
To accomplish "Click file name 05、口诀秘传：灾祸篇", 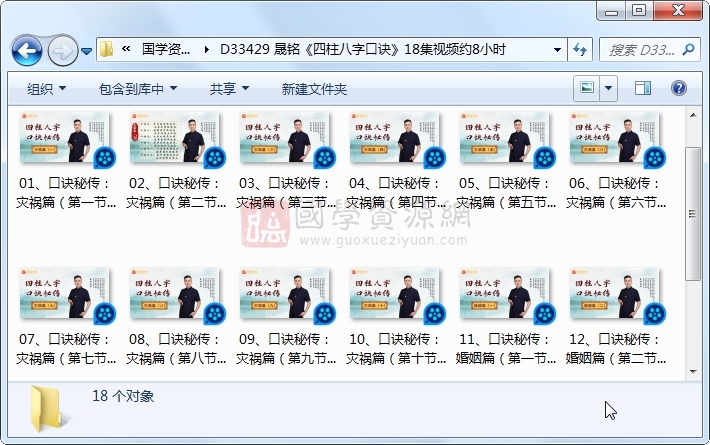I will pos(506,192).
